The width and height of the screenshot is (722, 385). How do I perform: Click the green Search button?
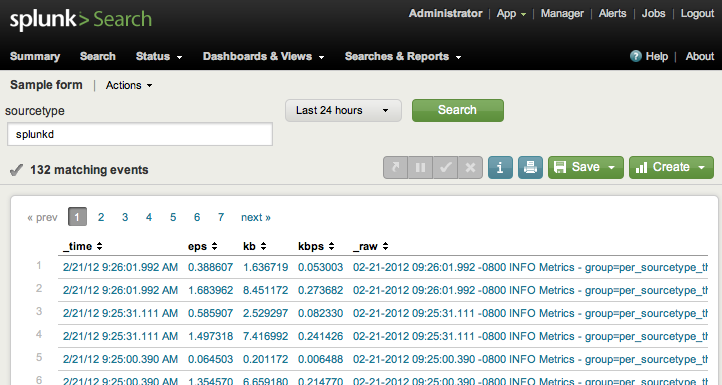458,111
